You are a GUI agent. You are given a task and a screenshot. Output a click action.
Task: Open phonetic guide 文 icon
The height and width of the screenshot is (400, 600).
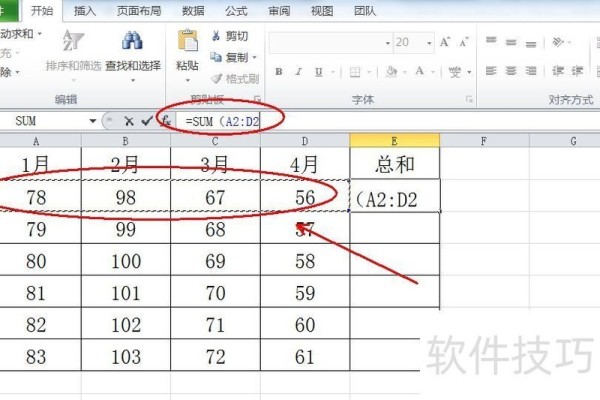(x=455, y=72)
